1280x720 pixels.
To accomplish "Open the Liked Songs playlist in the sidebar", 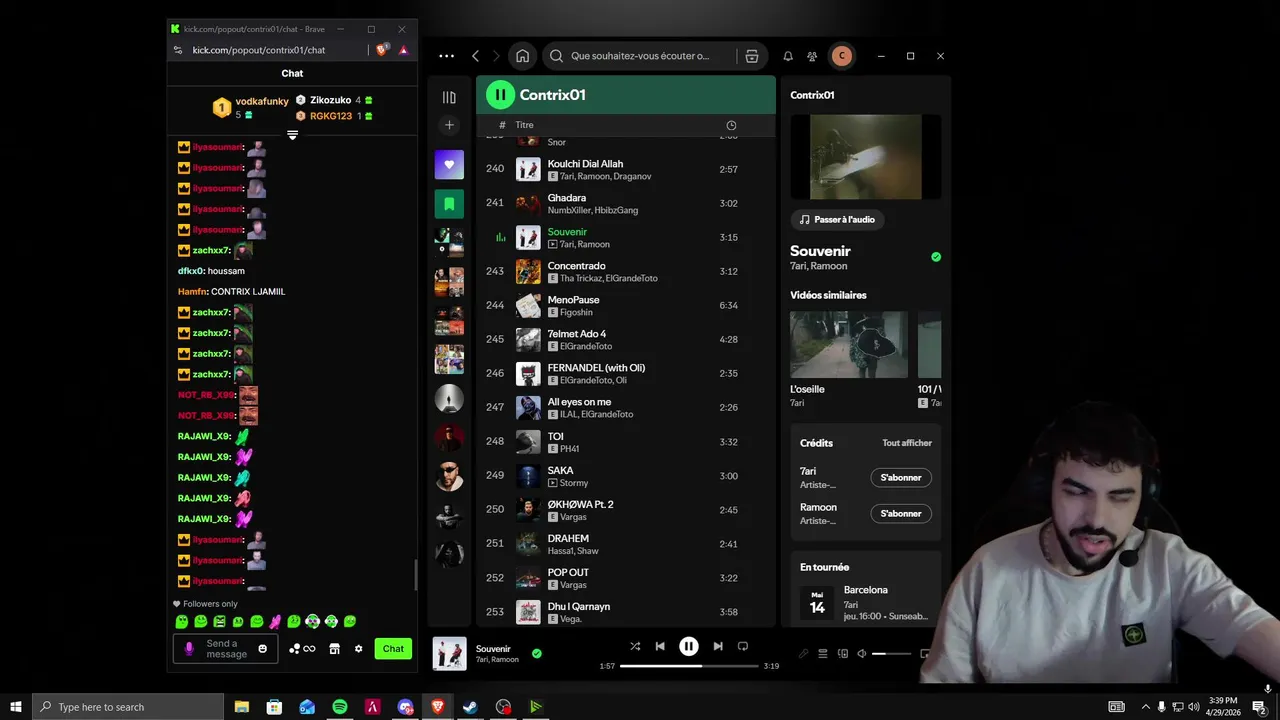I will (449, 165).
